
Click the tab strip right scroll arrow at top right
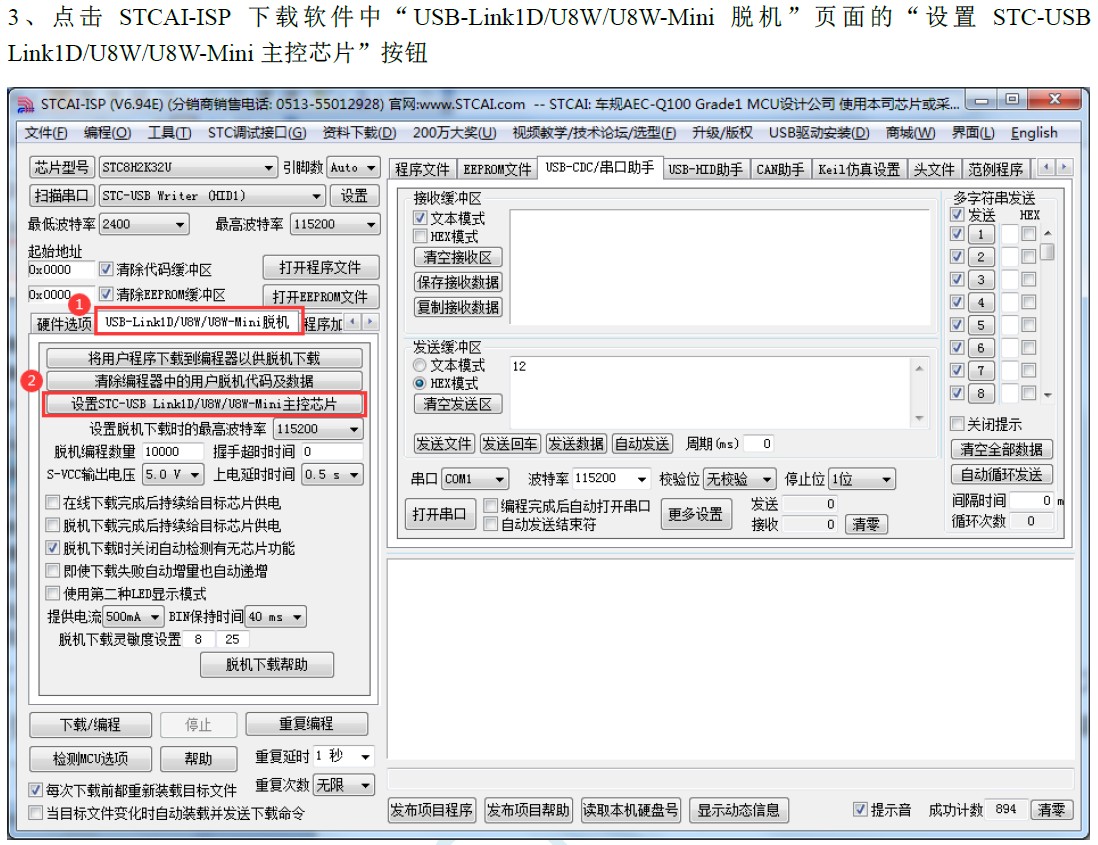coord(1064,167)
